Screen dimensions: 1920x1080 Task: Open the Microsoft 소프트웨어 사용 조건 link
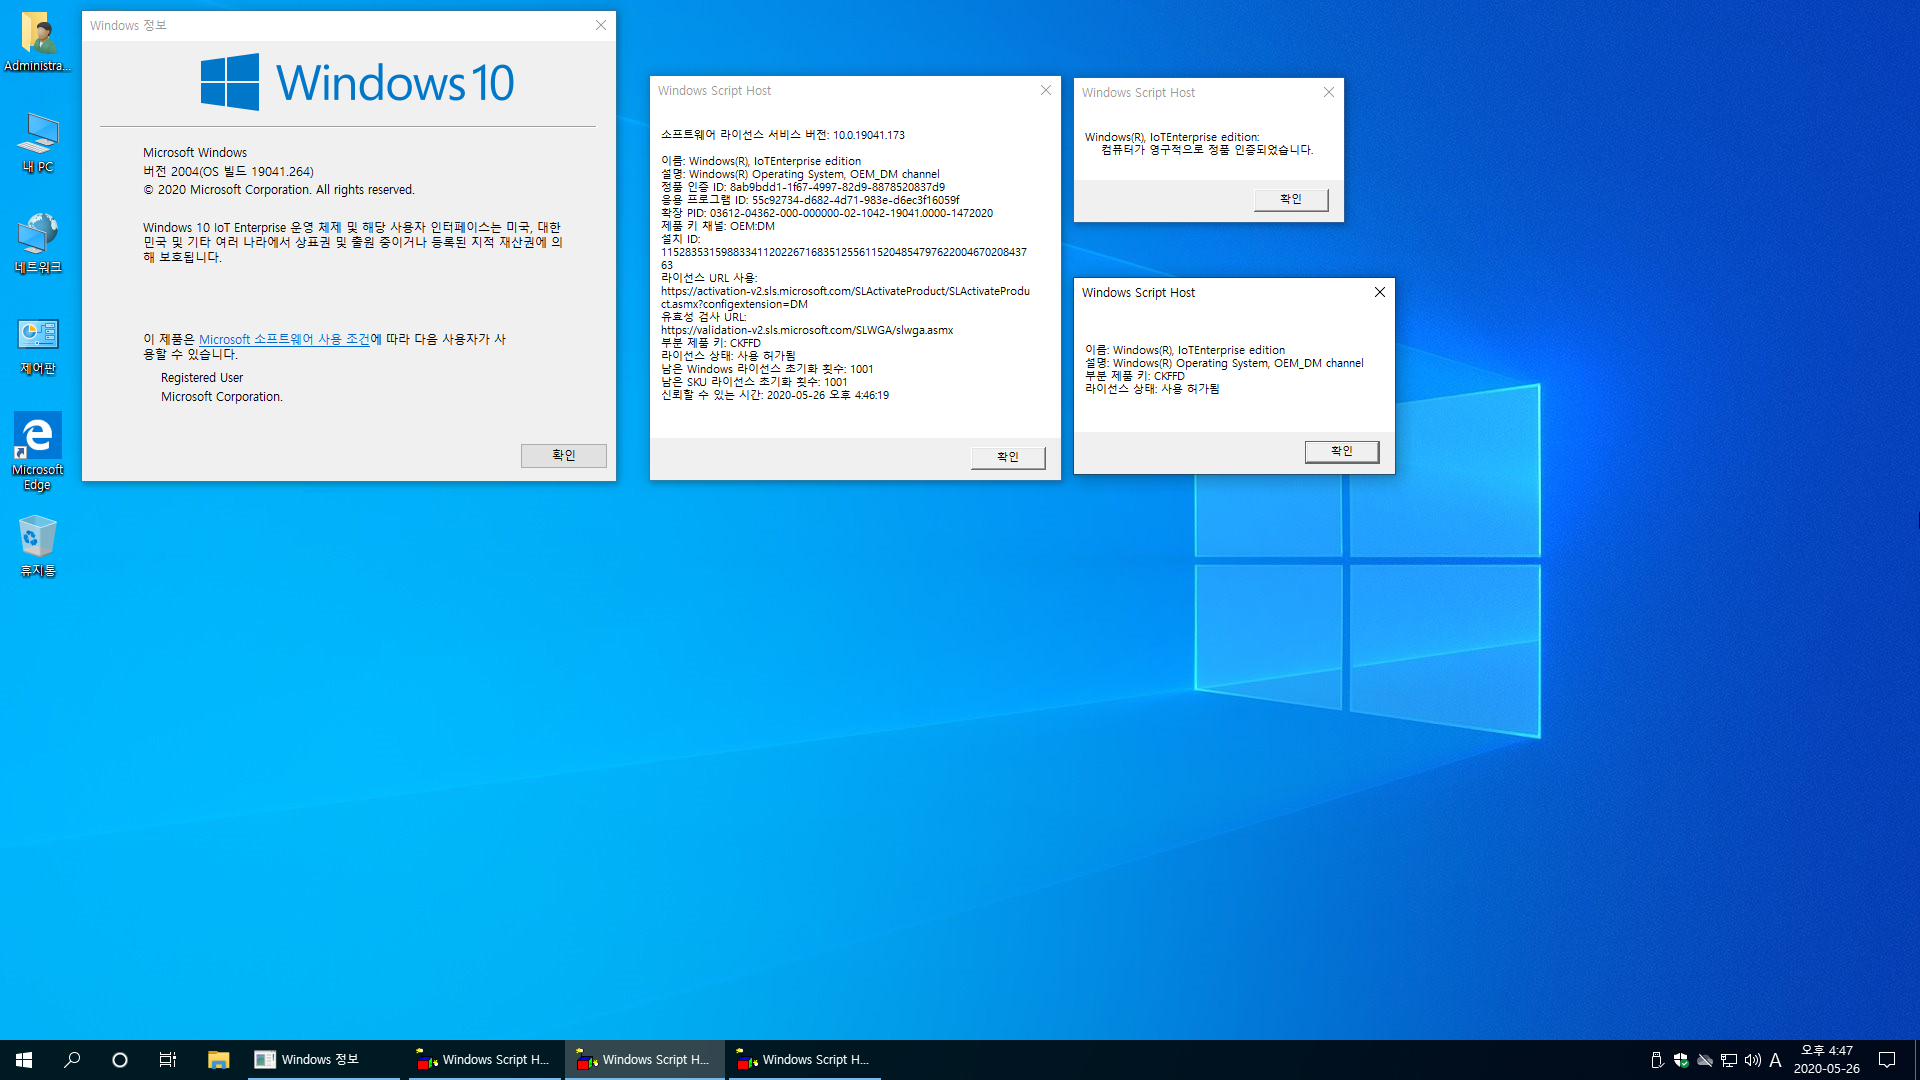click(284, 340)
